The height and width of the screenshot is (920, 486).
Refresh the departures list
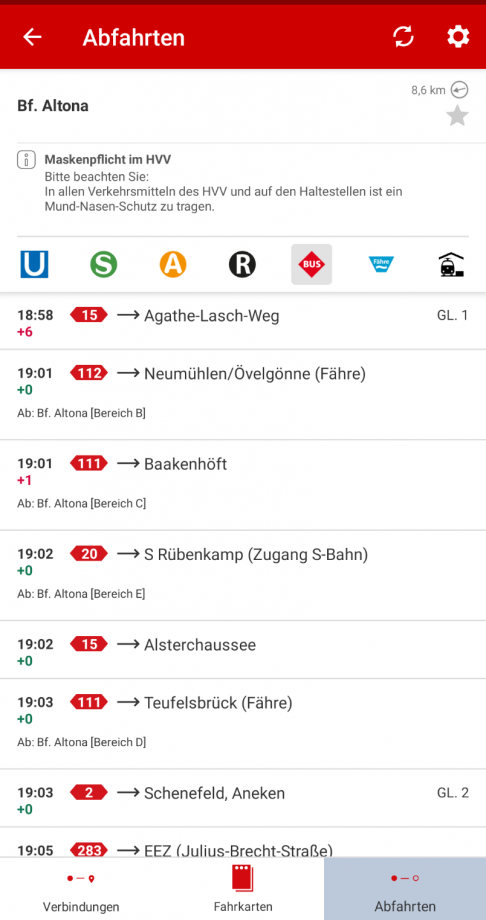pyautogui.click(x=403, y=37)
